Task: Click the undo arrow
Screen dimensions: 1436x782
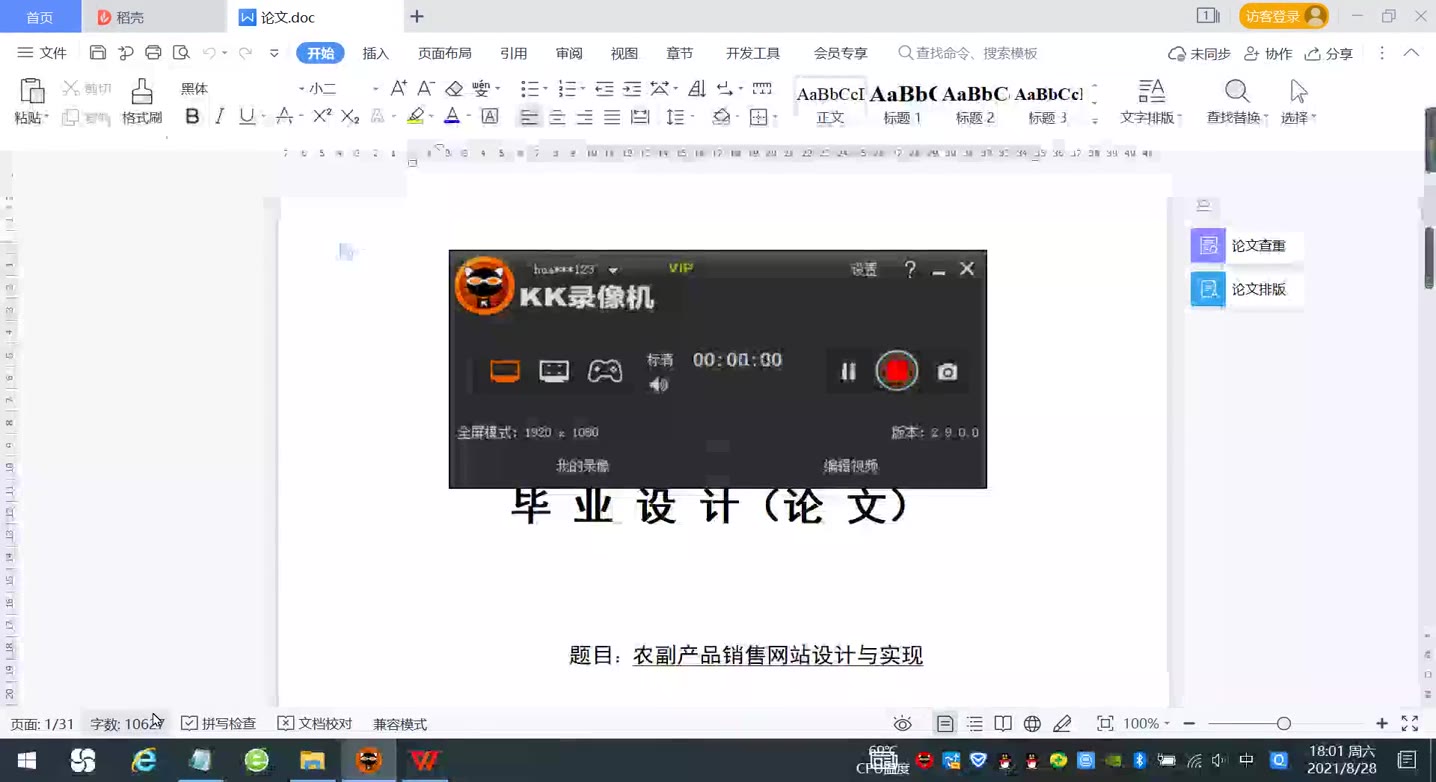Action: [209, 53]
